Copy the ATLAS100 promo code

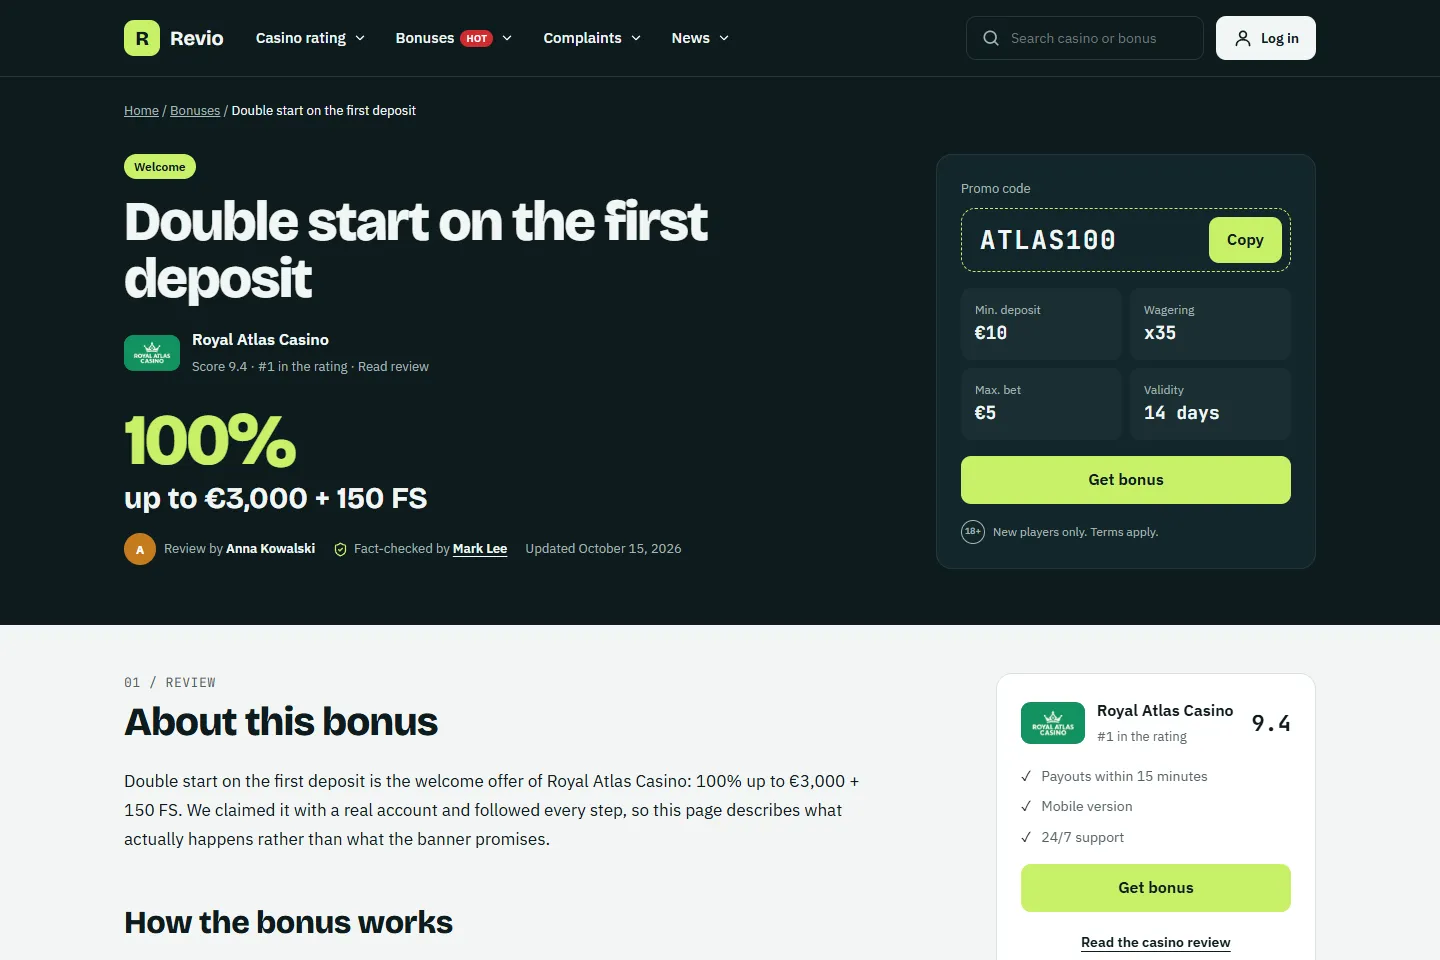coord(1245,240)
